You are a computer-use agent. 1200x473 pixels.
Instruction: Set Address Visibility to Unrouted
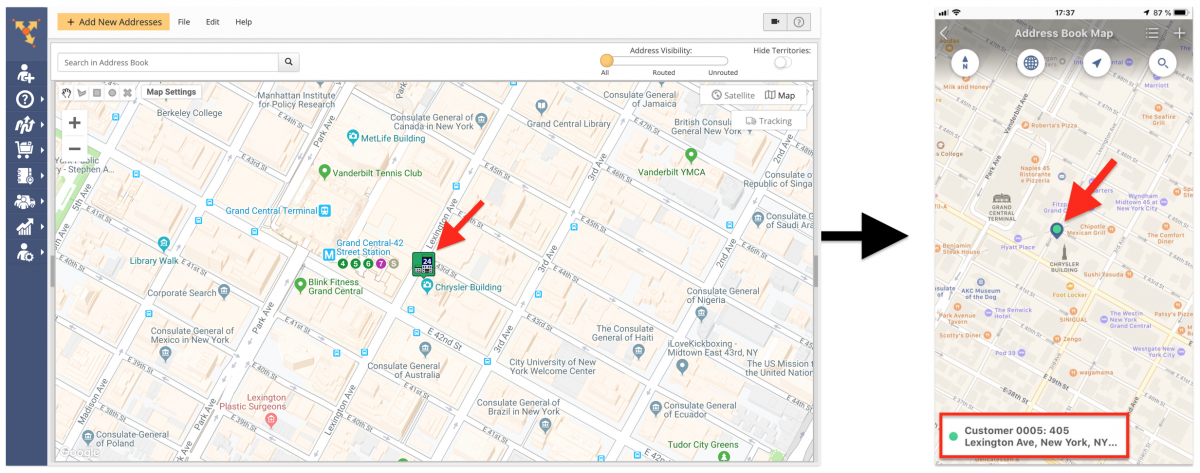[x=723, y=72]
